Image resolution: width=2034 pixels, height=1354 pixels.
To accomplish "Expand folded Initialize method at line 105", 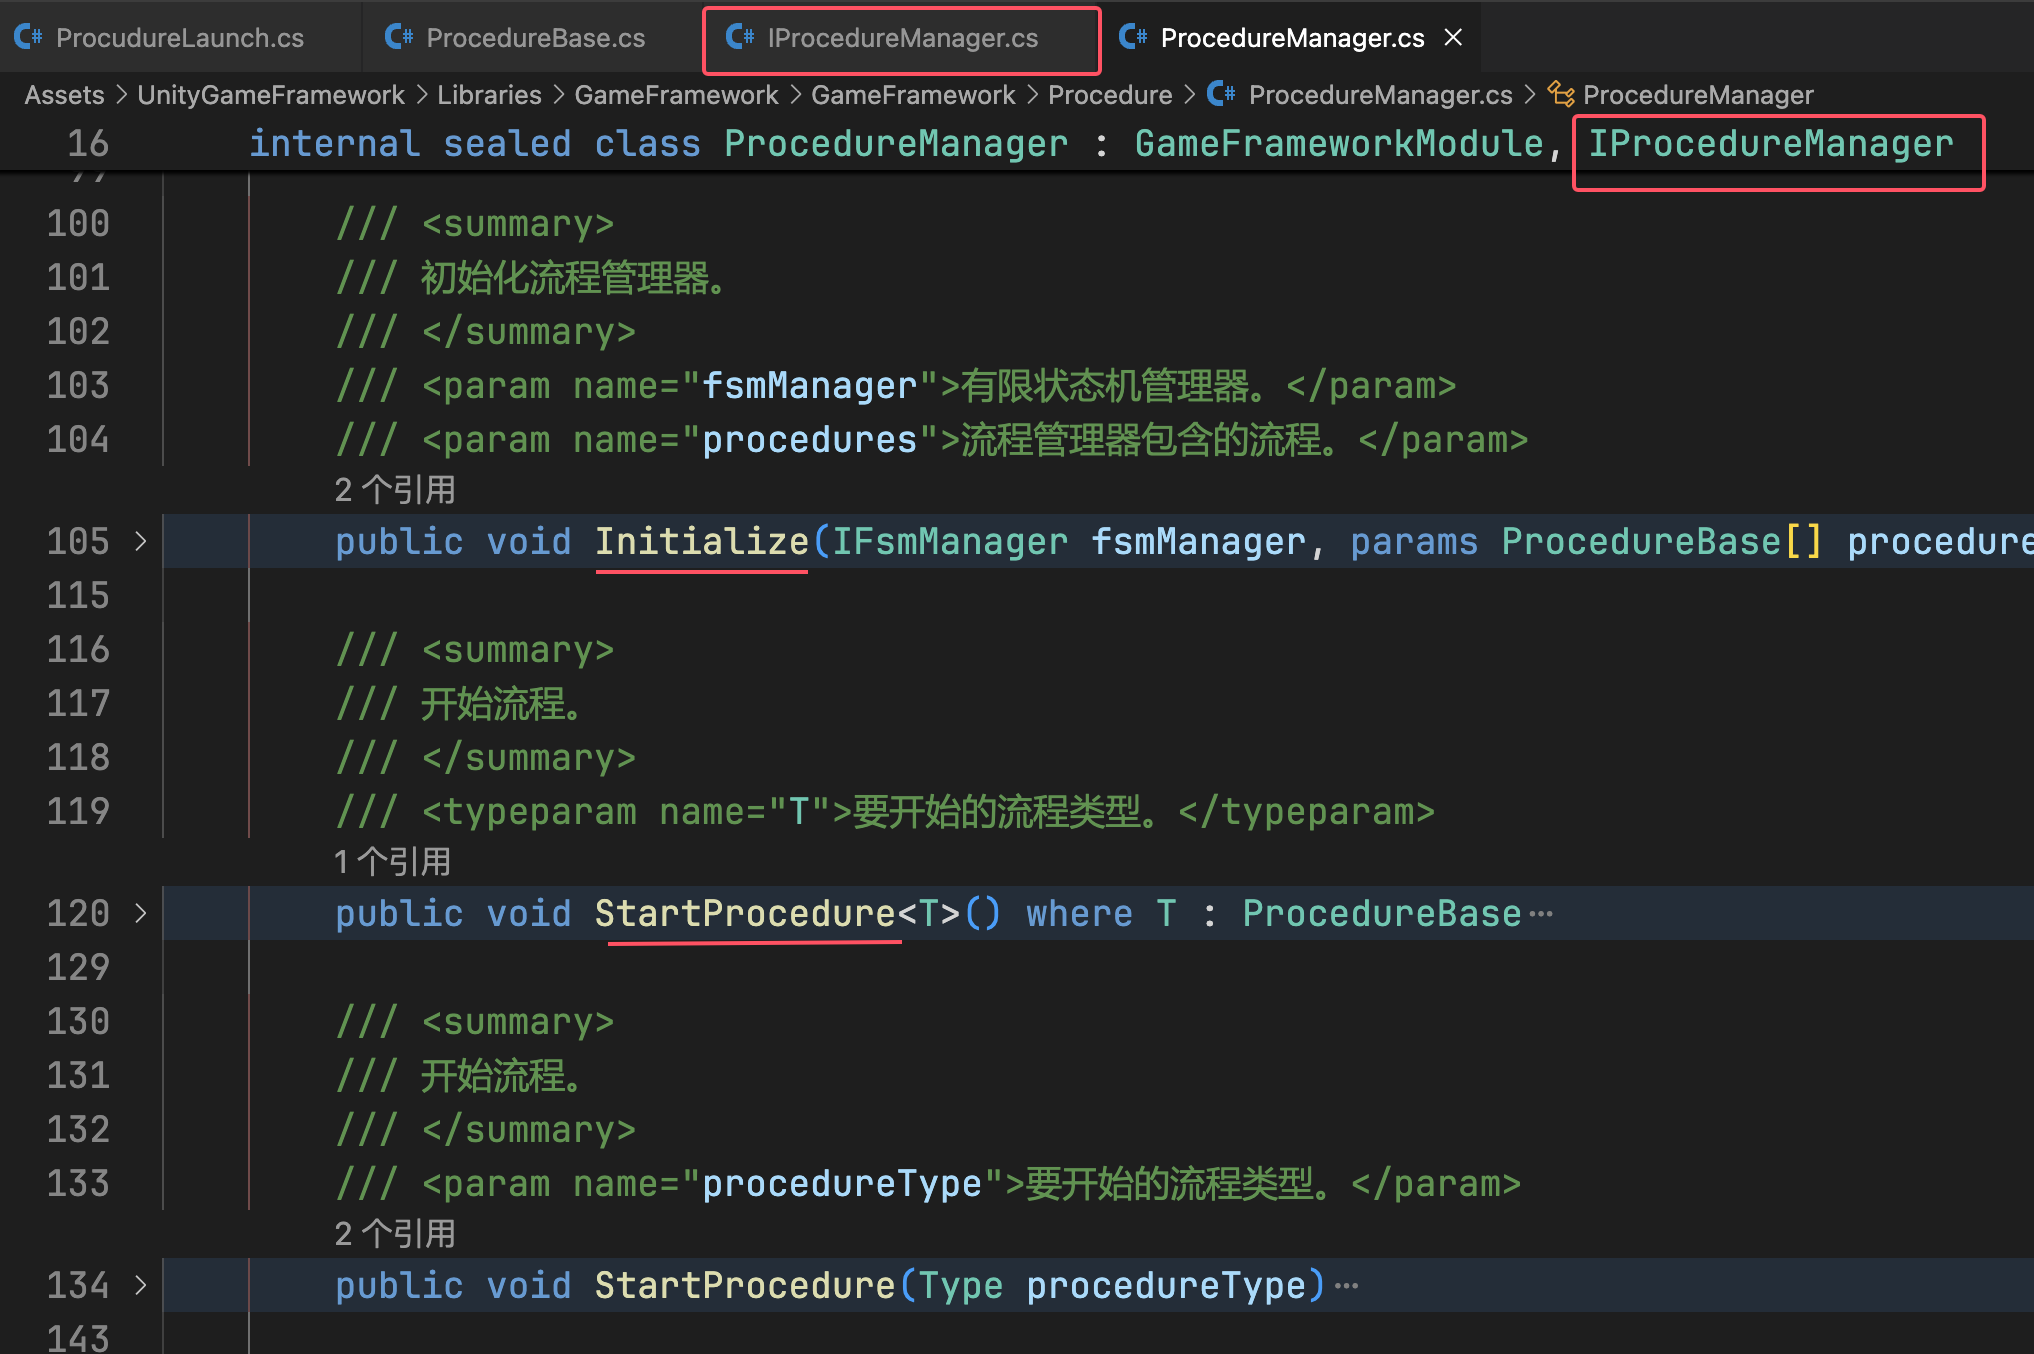I will (141, 541).
